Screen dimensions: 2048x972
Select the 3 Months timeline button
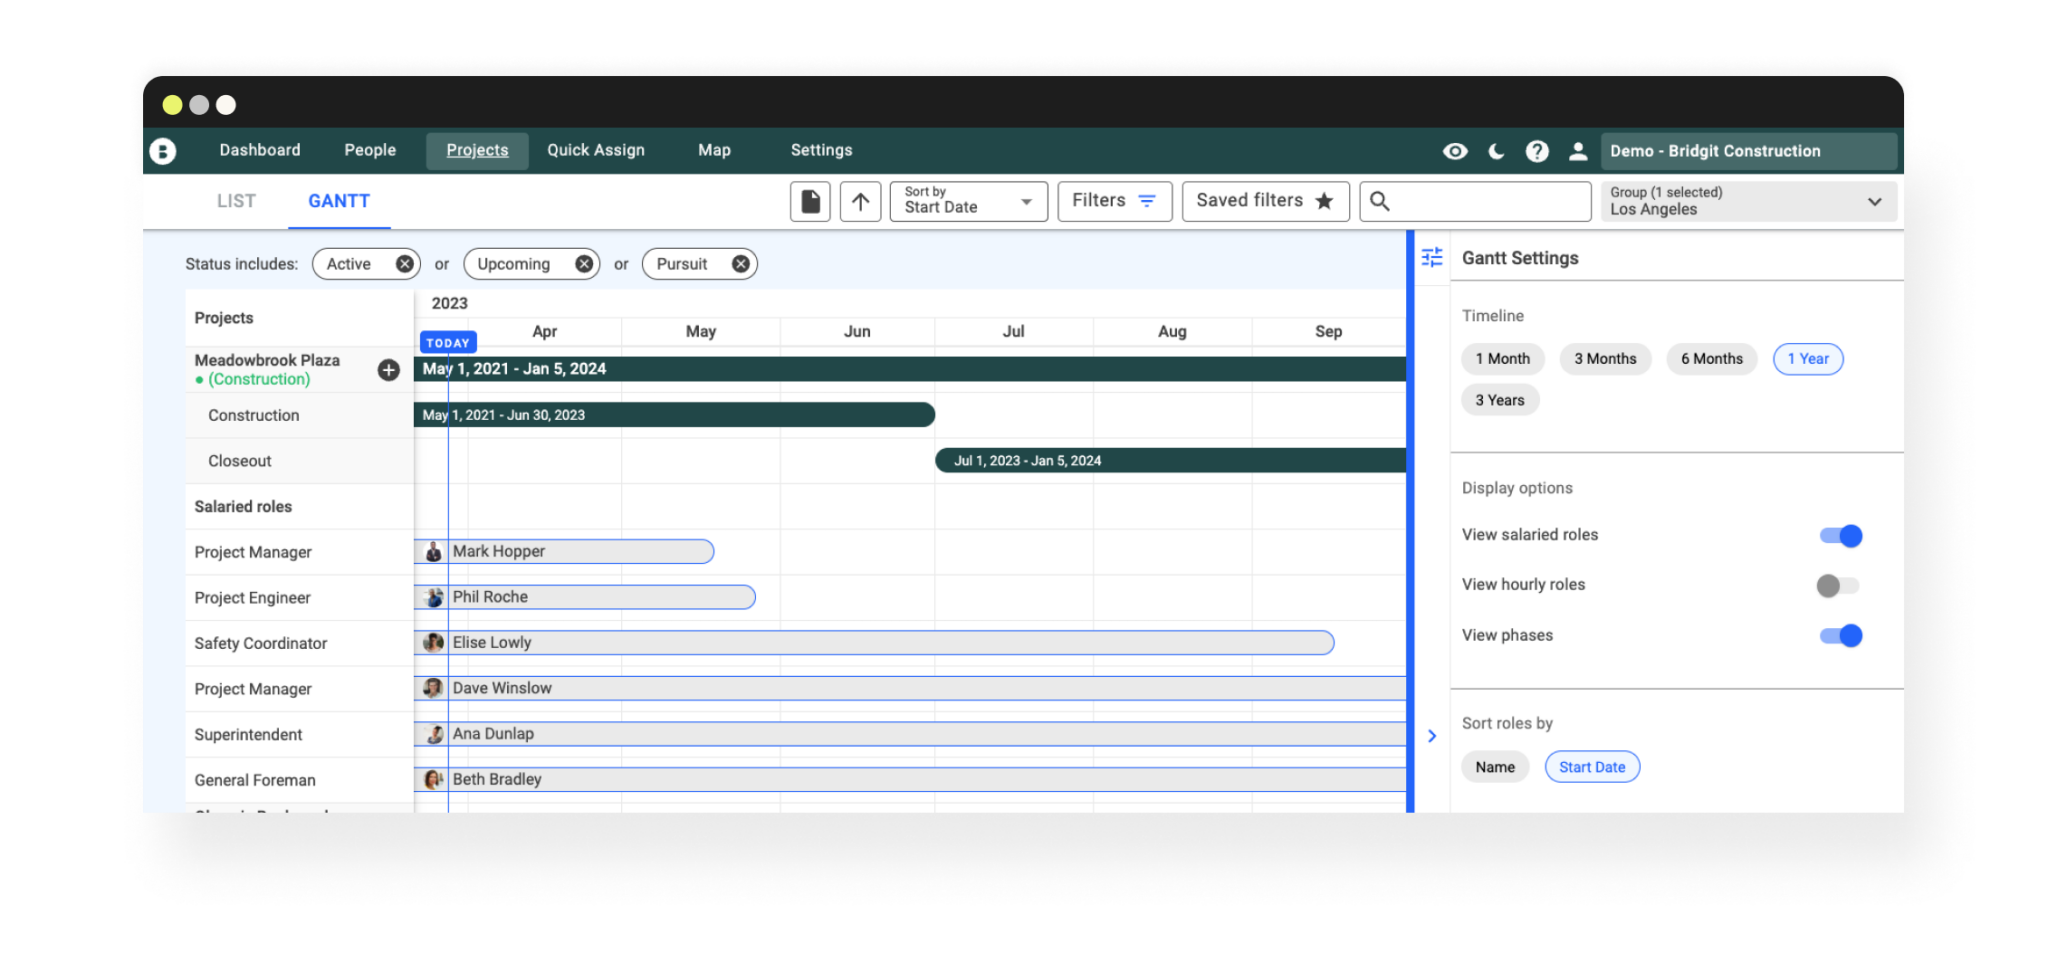[1605, 359]
